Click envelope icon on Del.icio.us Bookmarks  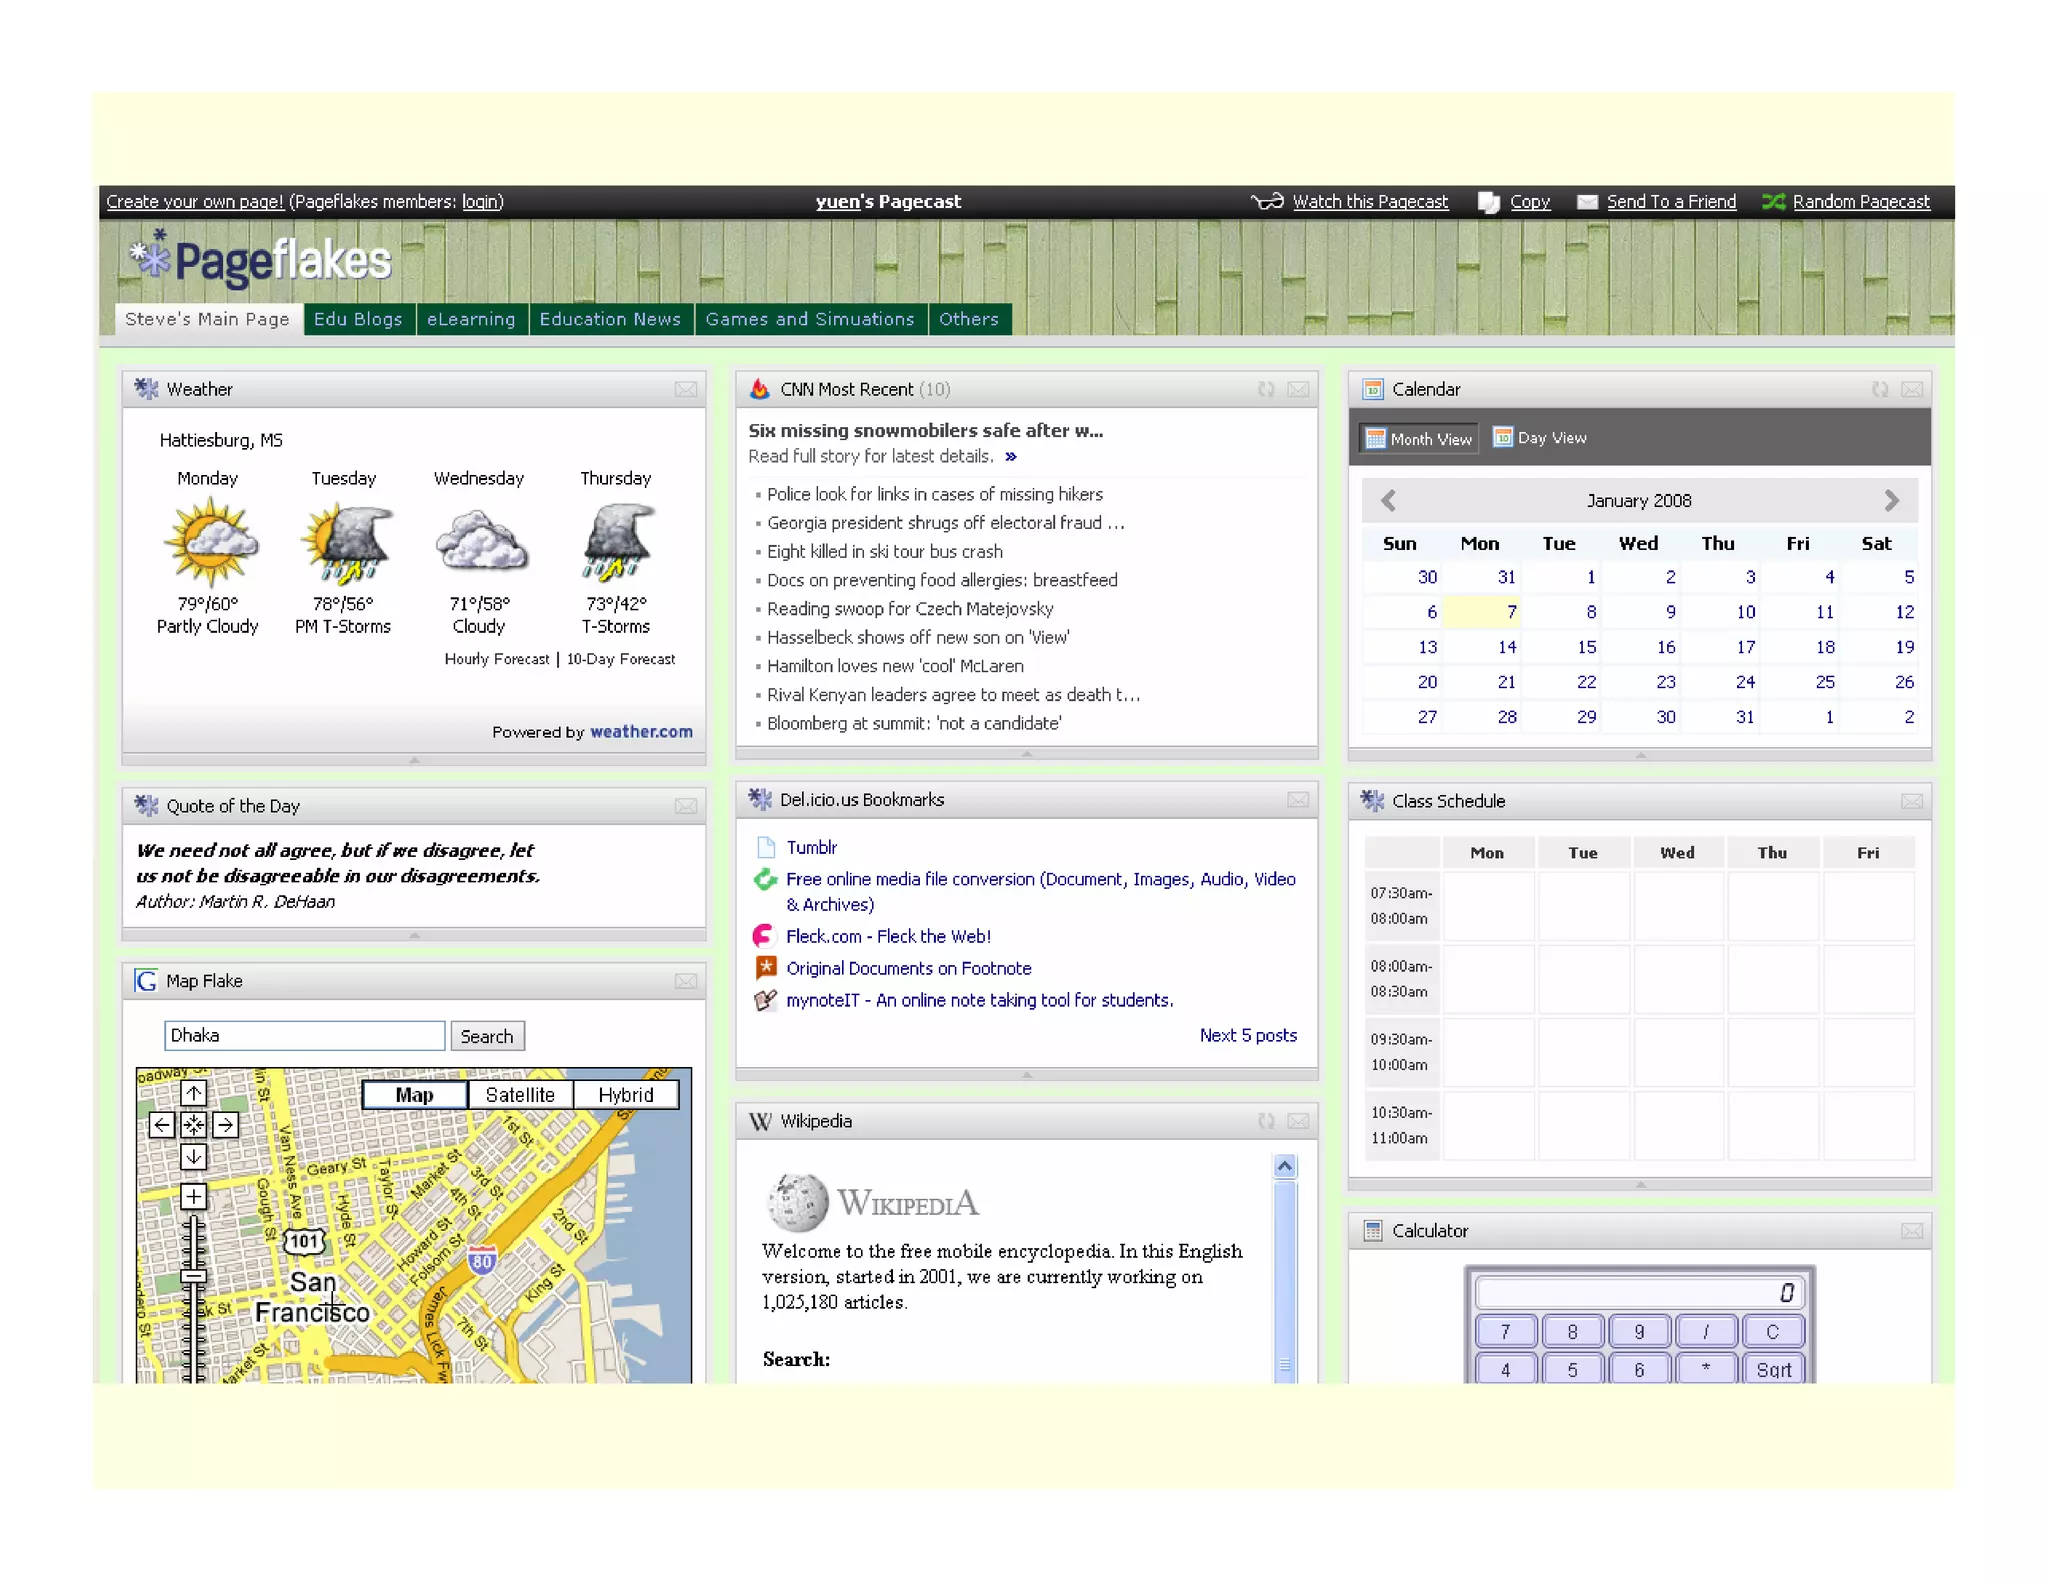pyautogui.click(x=1298, y=799)
